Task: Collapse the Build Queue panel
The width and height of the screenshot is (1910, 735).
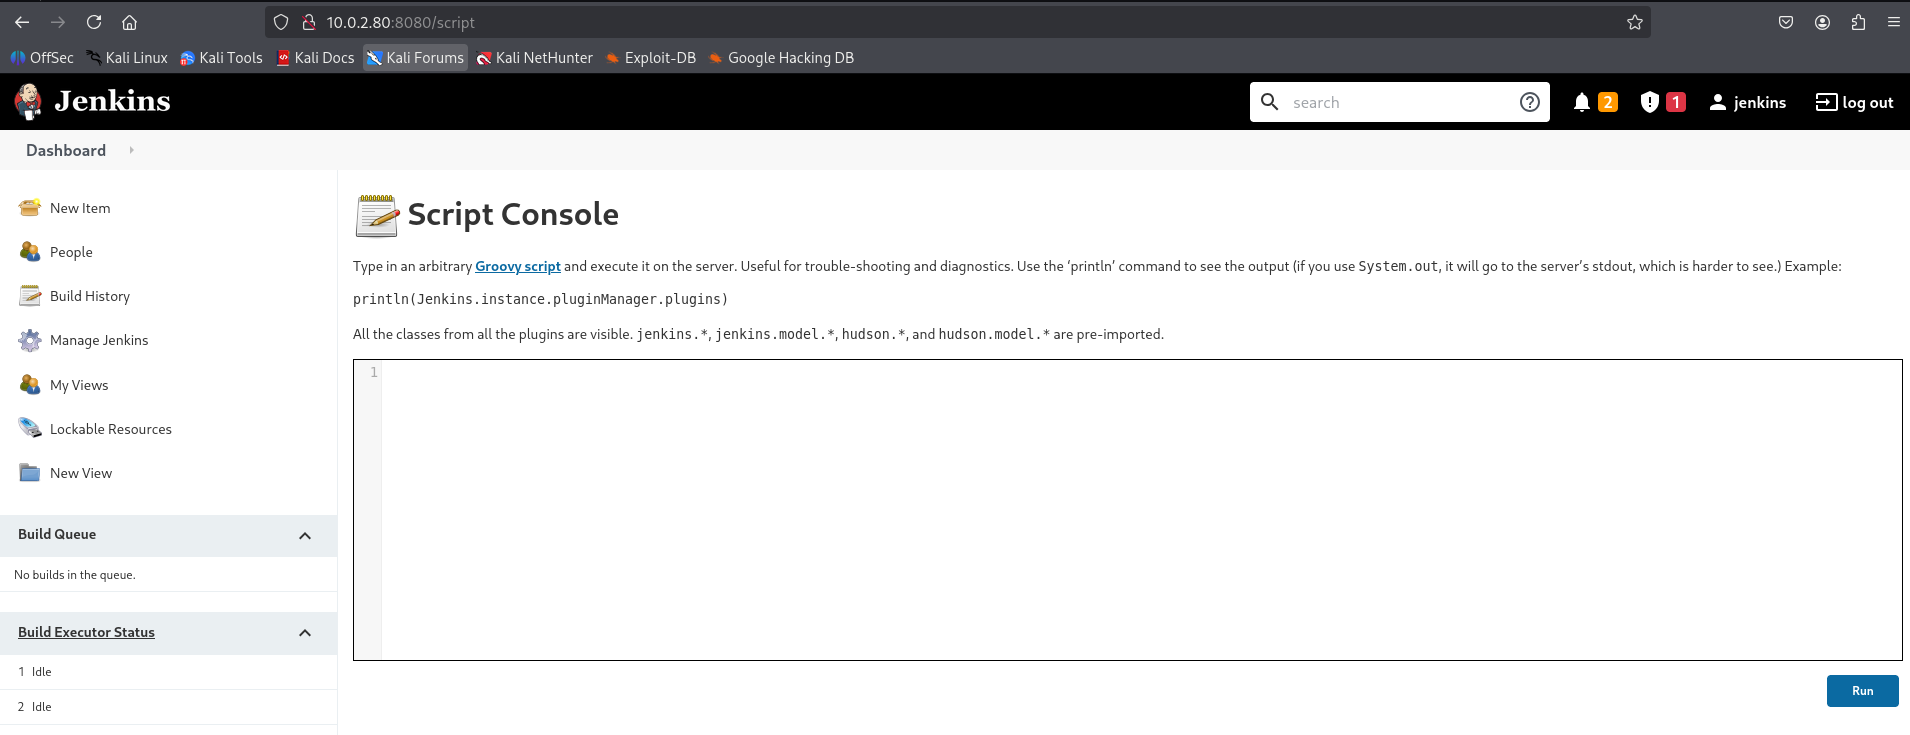Action: pos(305,536)
